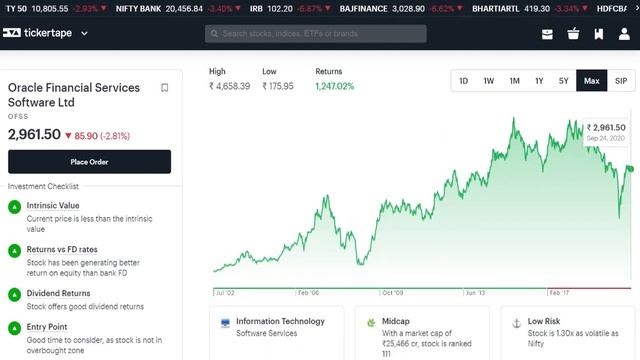640x360 pixels.
Task: Click the Jun '13 timeline marker
Action: pyautogui.click(x=476, y=293)
